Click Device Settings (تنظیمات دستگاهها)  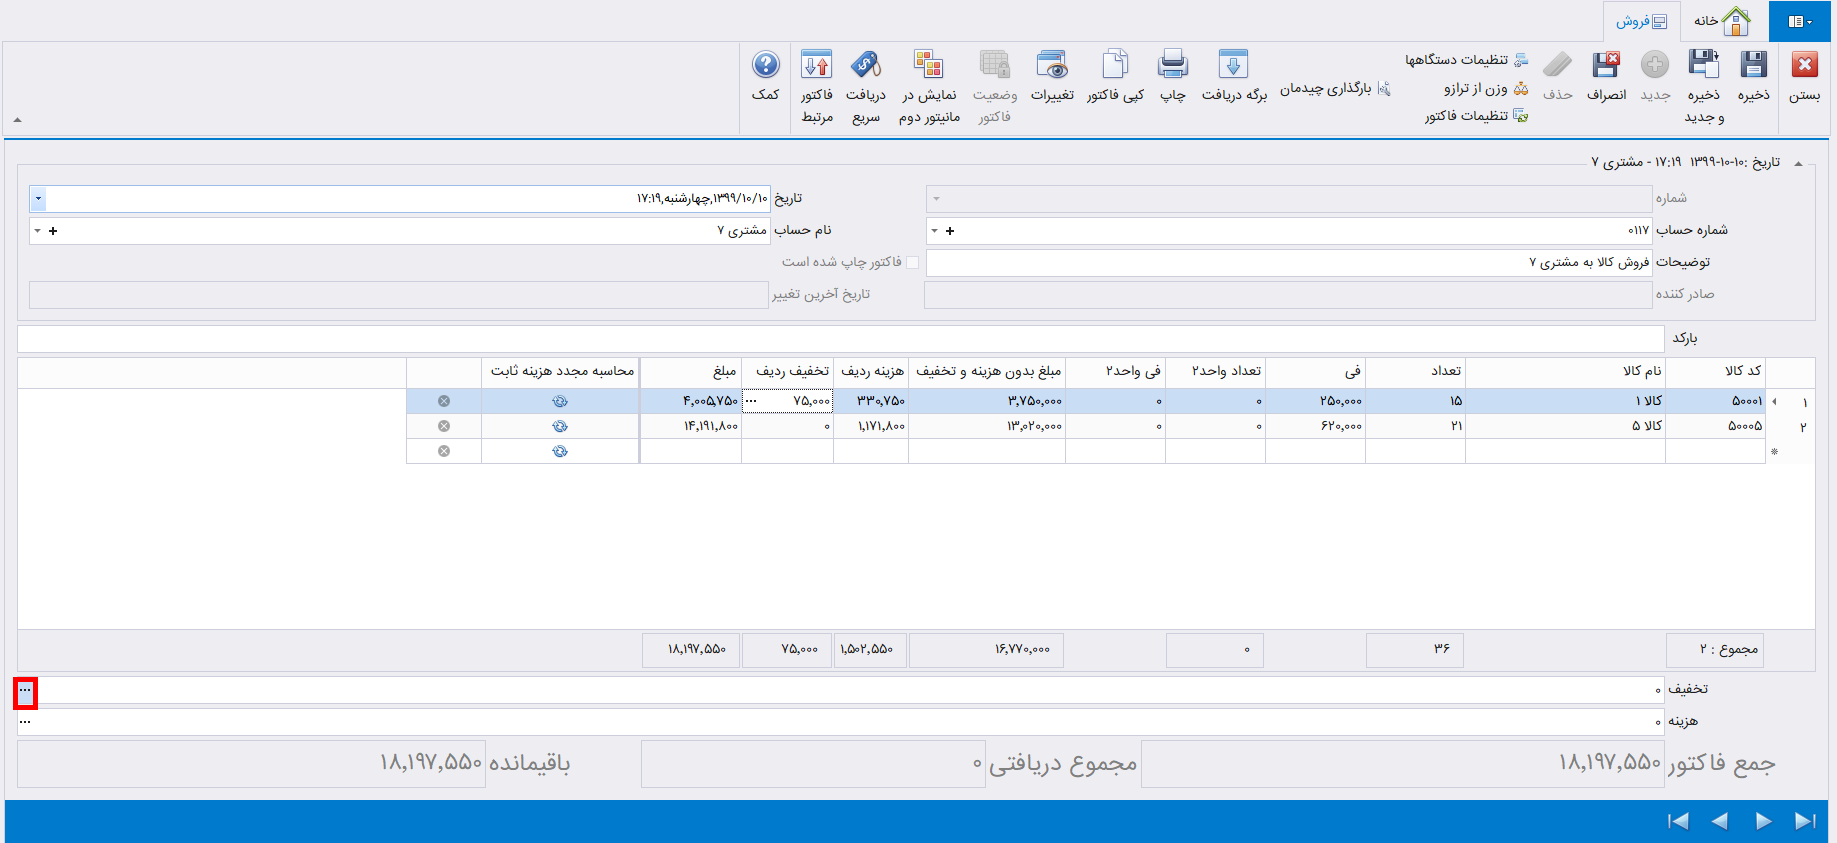pos(1466,60)
